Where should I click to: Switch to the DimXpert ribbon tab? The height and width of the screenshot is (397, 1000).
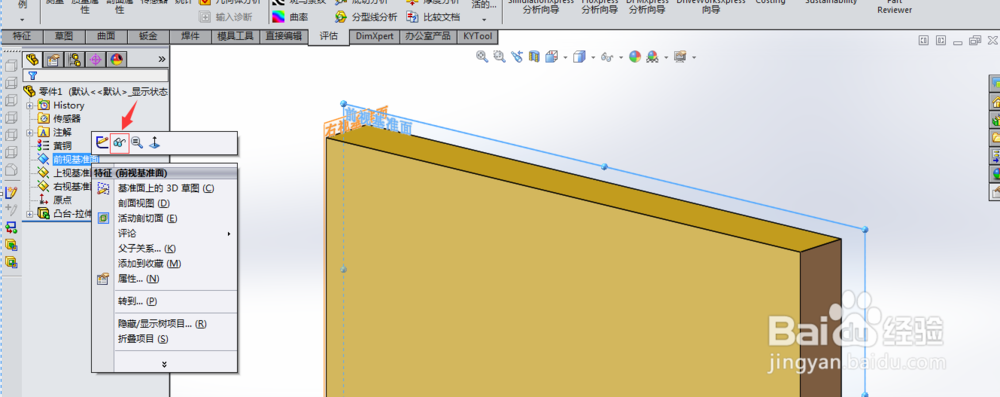pos(375,36)
